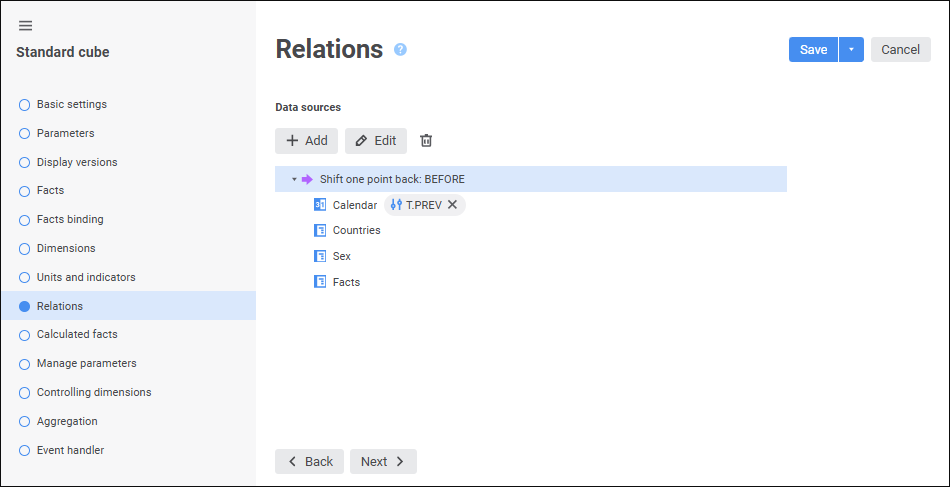This screenshot has height=487, width=950.
Task: Select the Basic settings step
Action: pos(71,104)
